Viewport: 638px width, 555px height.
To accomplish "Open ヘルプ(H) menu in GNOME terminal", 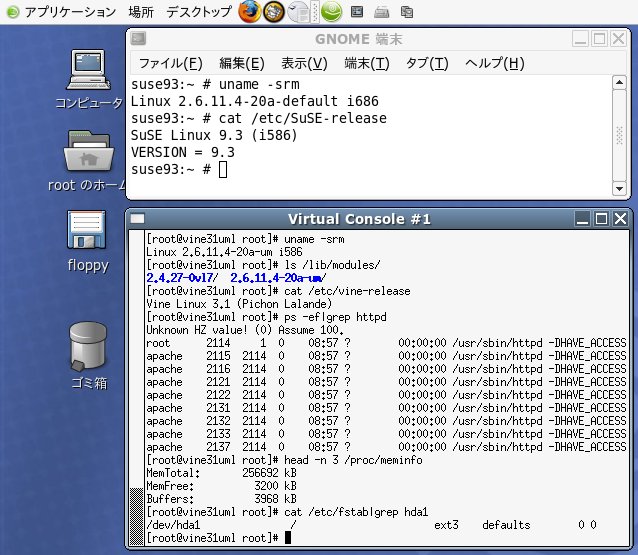I will (494, 63).
